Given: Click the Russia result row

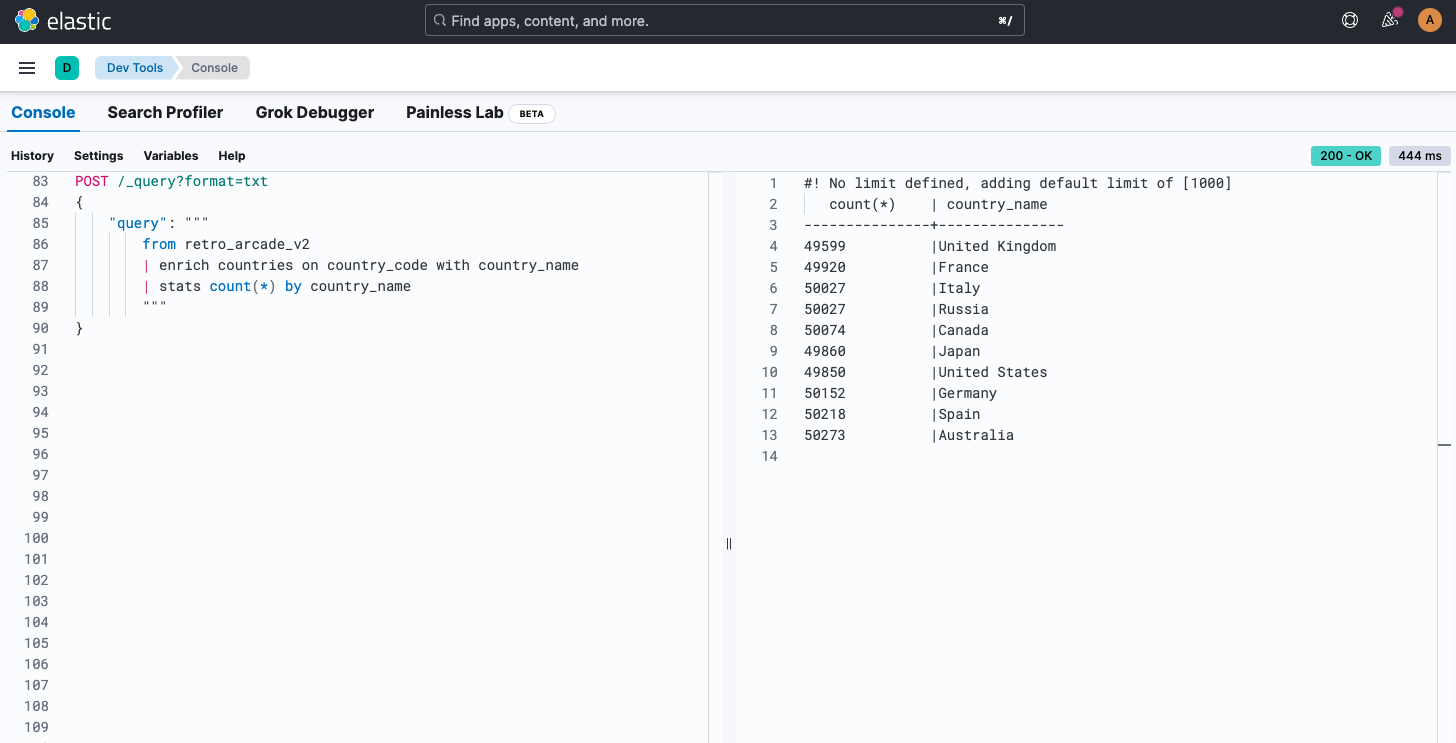Looking at the screenshot, I should click(x=896, y=309).
